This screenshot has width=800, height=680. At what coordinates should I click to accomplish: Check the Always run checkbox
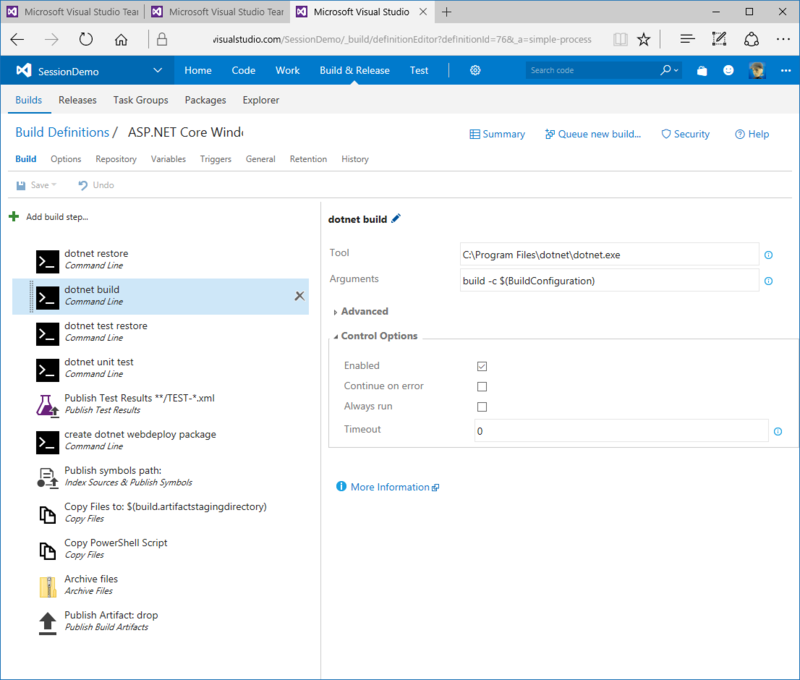click(x=482, y=407)
